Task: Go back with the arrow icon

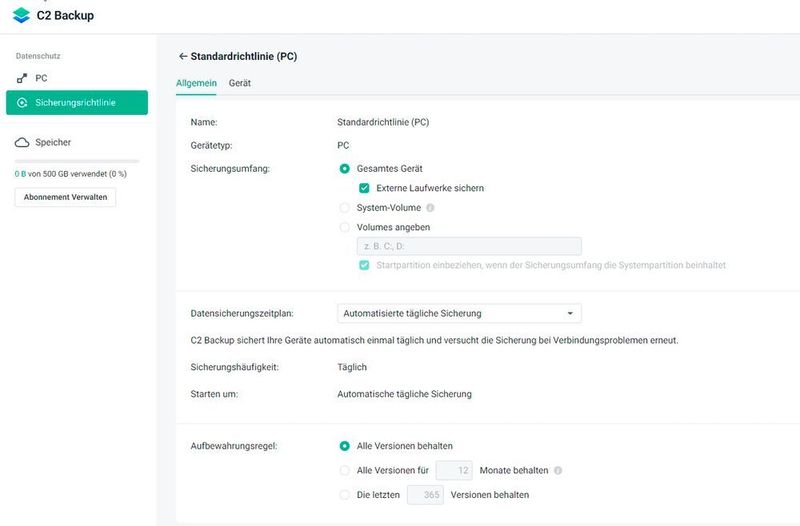Action: coord(183,57)
